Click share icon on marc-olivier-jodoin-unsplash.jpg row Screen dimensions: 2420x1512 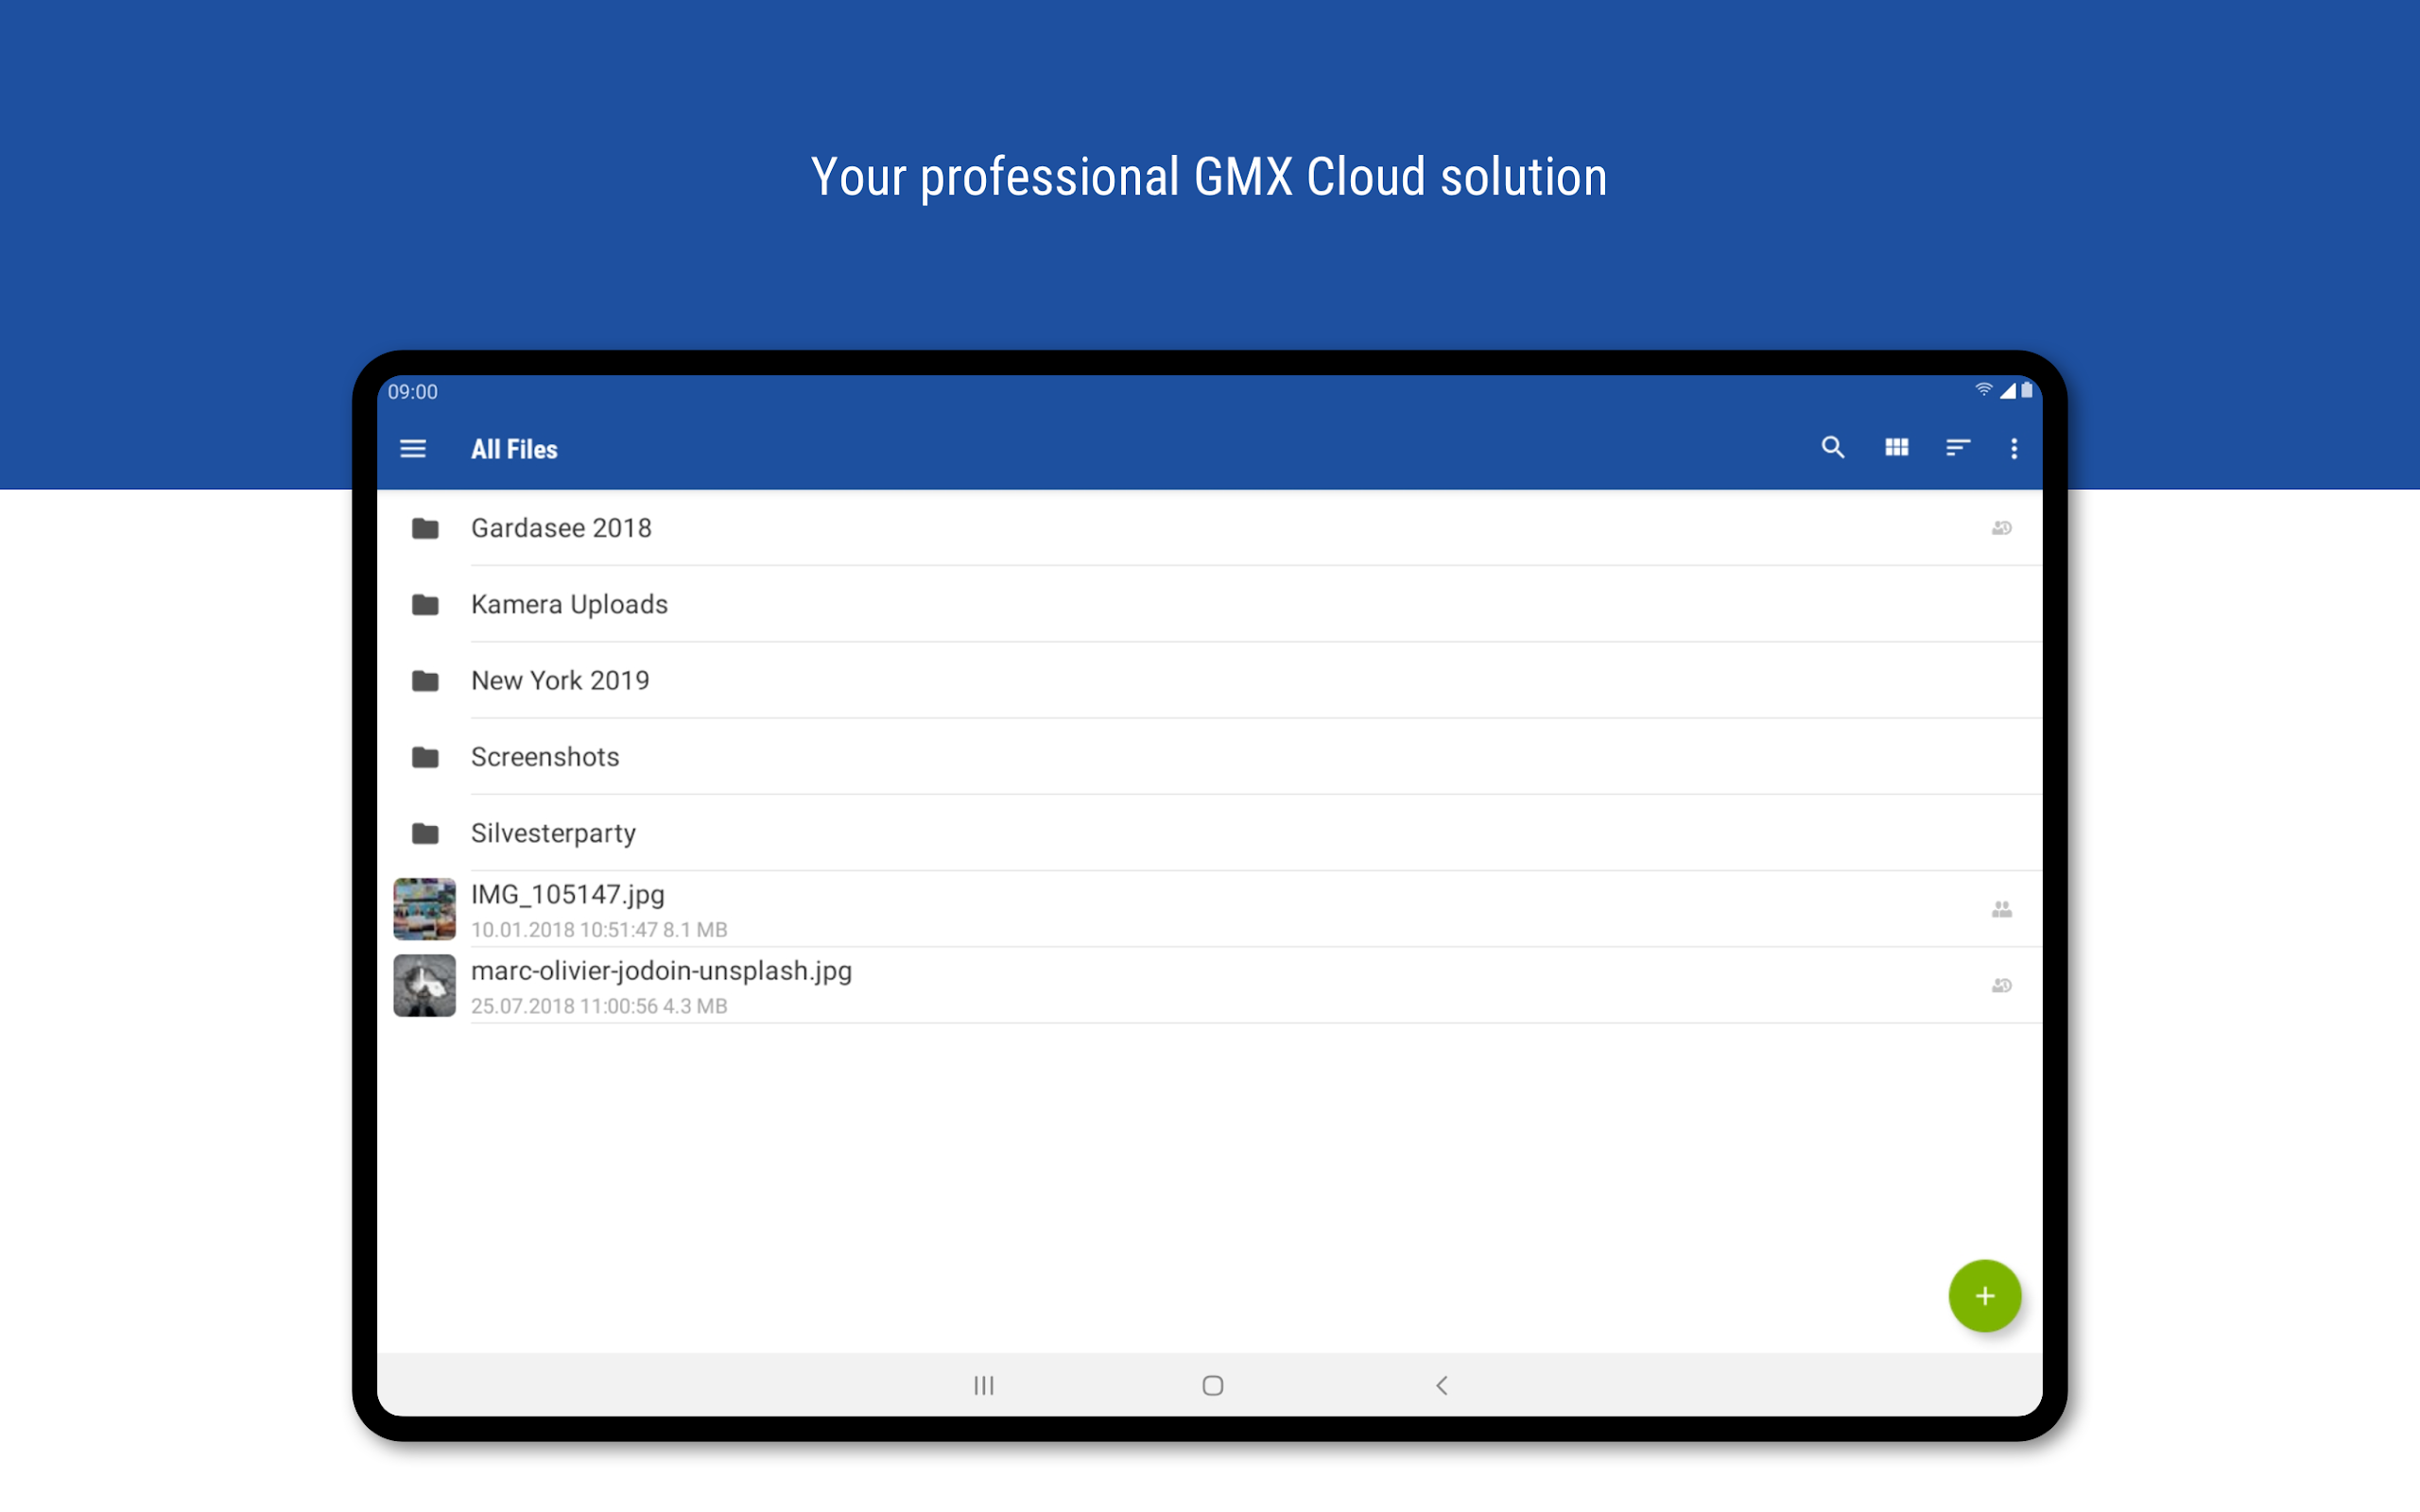2001,985
